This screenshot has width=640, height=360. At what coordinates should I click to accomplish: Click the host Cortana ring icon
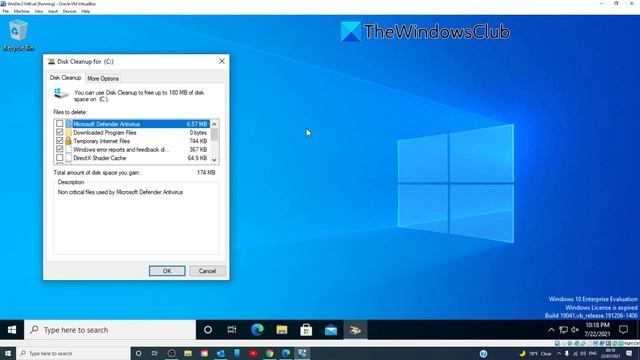(138, 353)
